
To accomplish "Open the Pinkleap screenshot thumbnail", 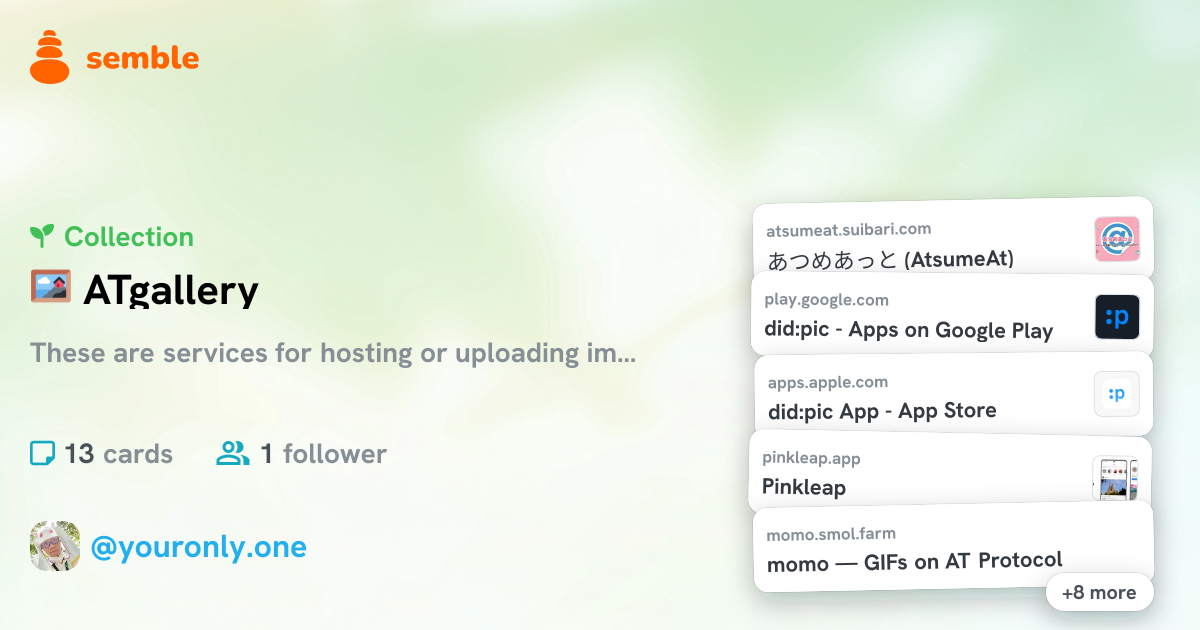I will point(1116,478).
